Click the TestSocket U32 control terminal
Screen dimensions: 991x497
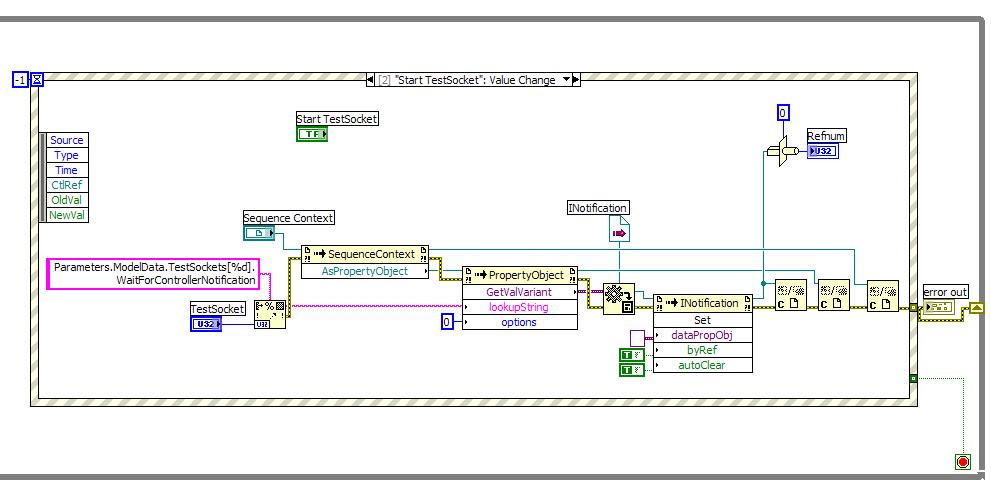206,324
